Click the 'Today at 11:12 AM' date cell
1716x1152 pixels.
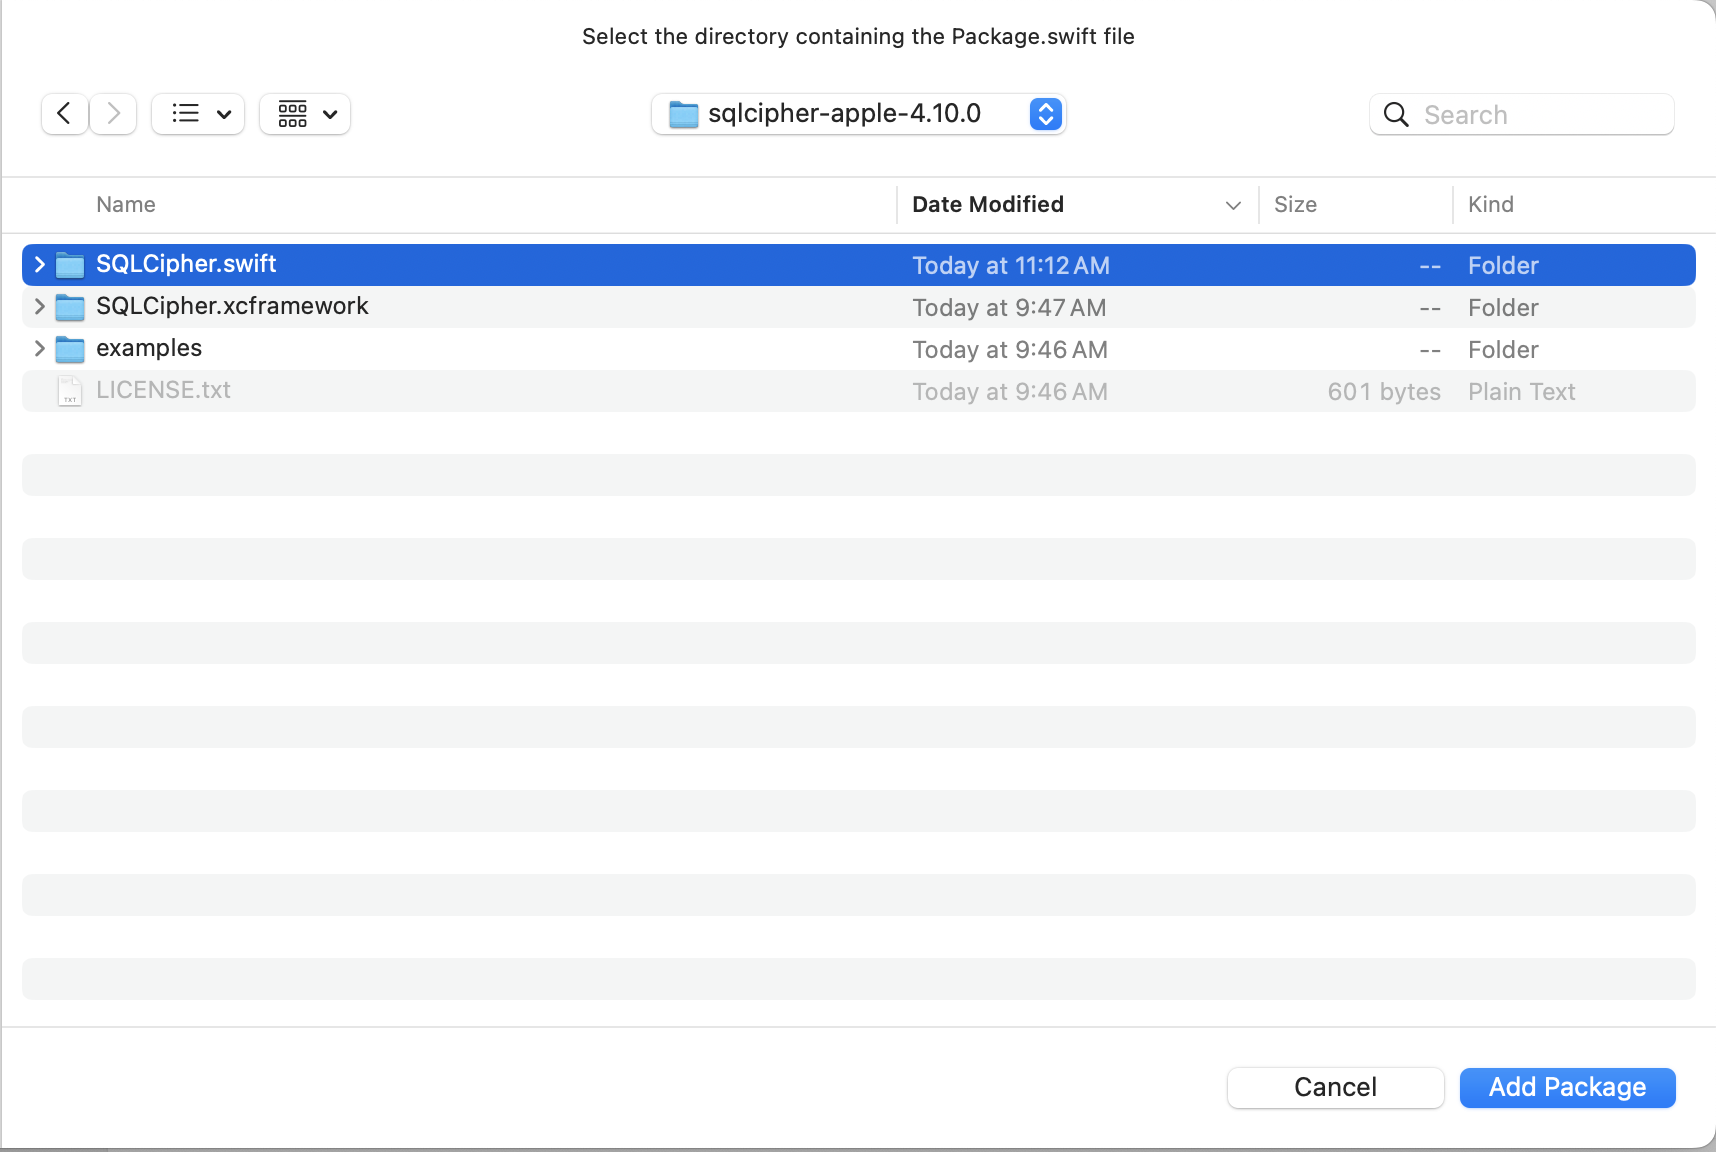(1011, 266)
